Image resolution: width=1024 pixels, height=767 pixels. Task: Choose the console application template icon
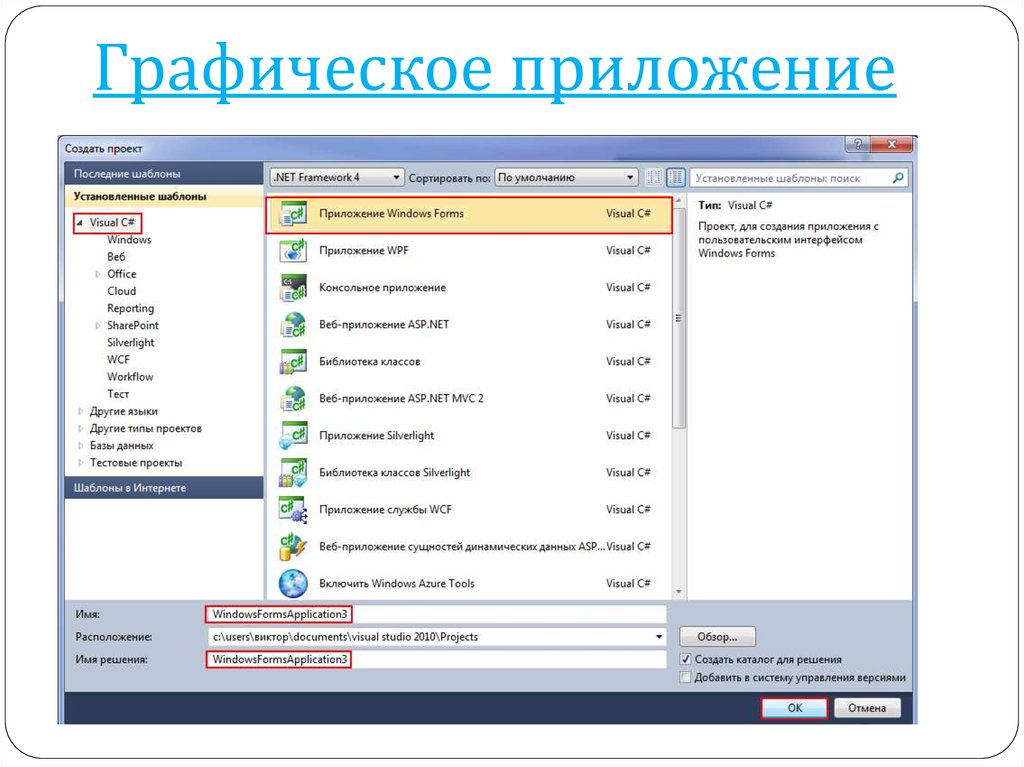tap(293, 288)
